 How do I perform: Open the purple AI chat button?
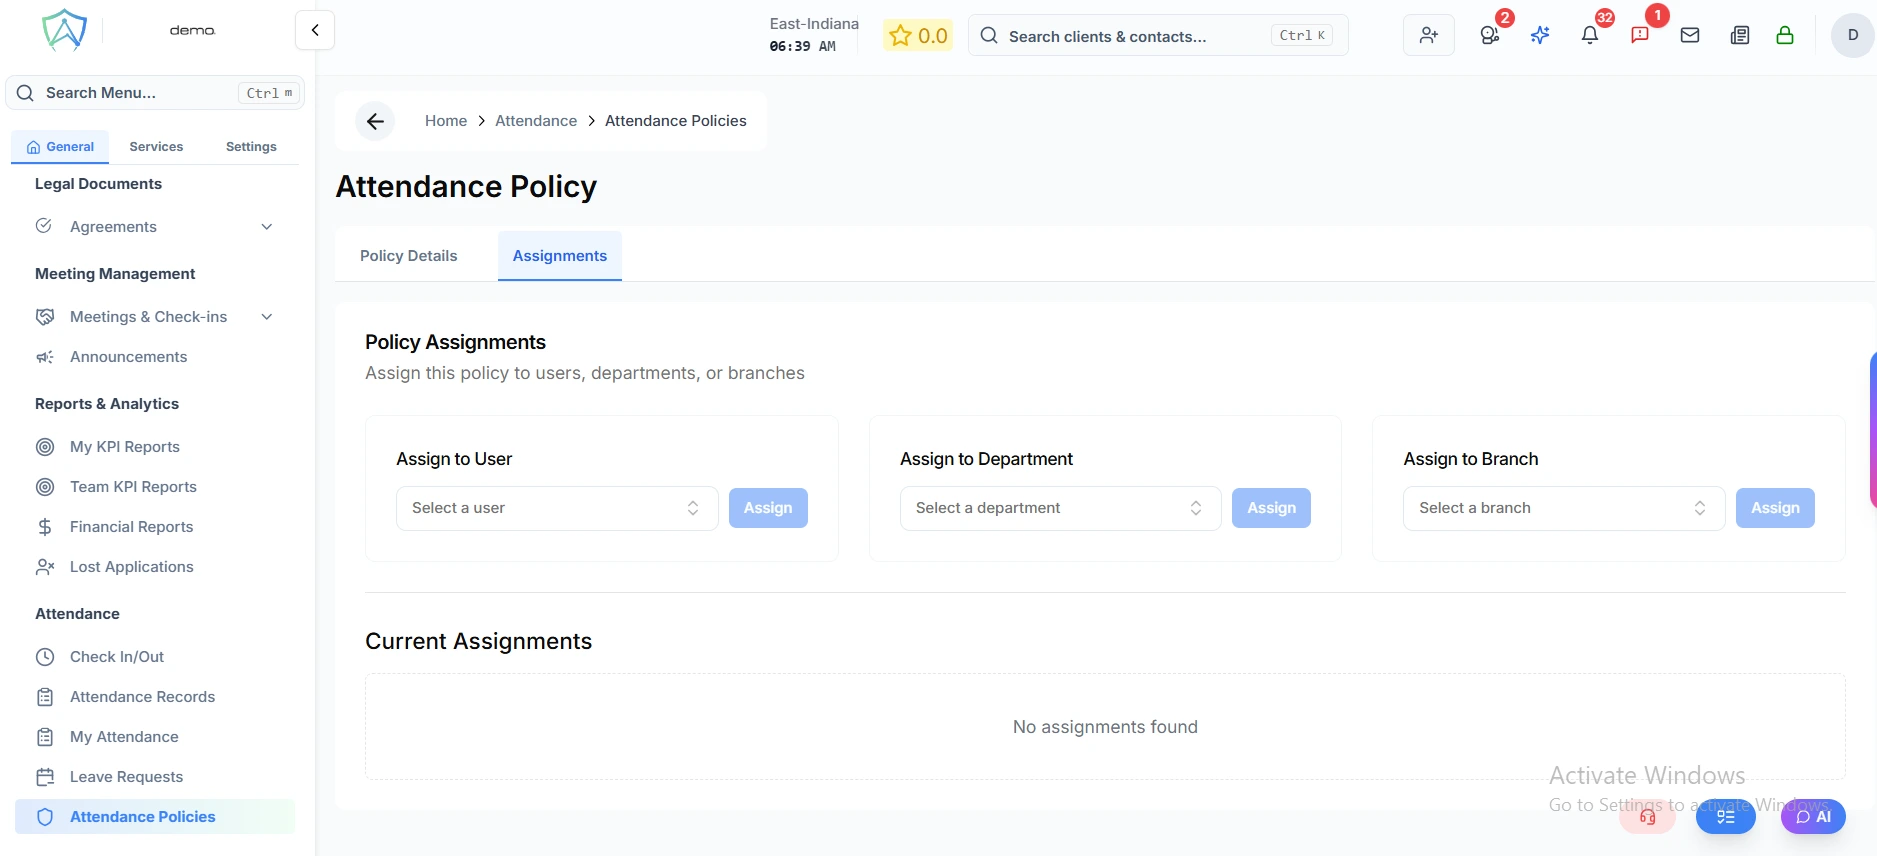[1813, 817]
